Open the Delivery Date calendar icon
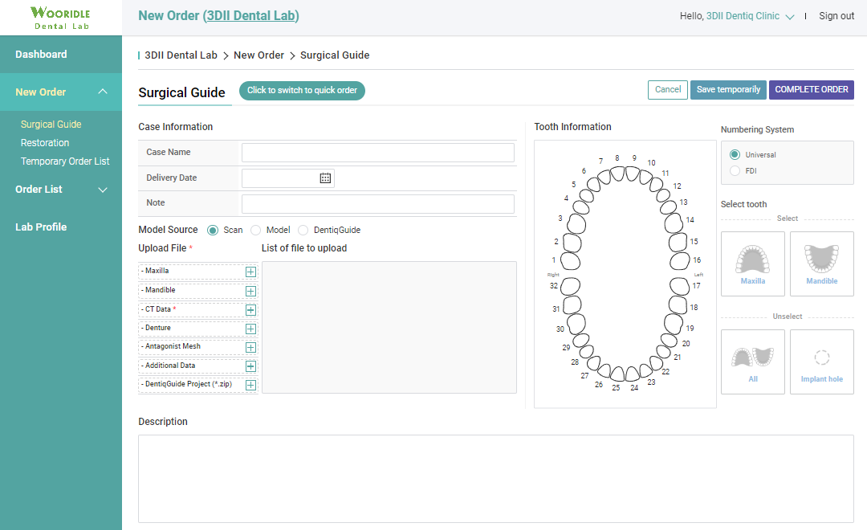 (x=325, y=178)
